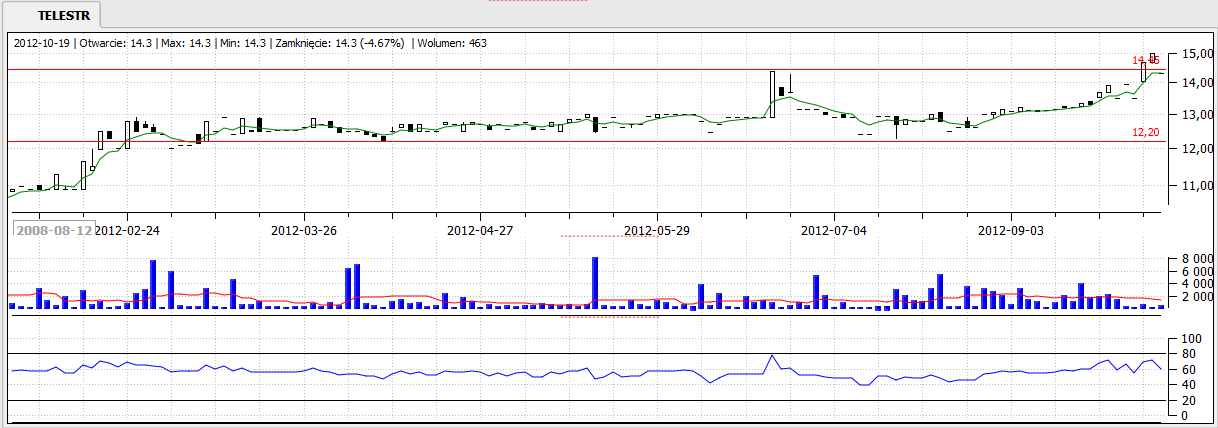Click the tall white candle before 2012-07-04
Image resolution: width=1218 pixels, height=428 pixels.
(x=773, y=94)
